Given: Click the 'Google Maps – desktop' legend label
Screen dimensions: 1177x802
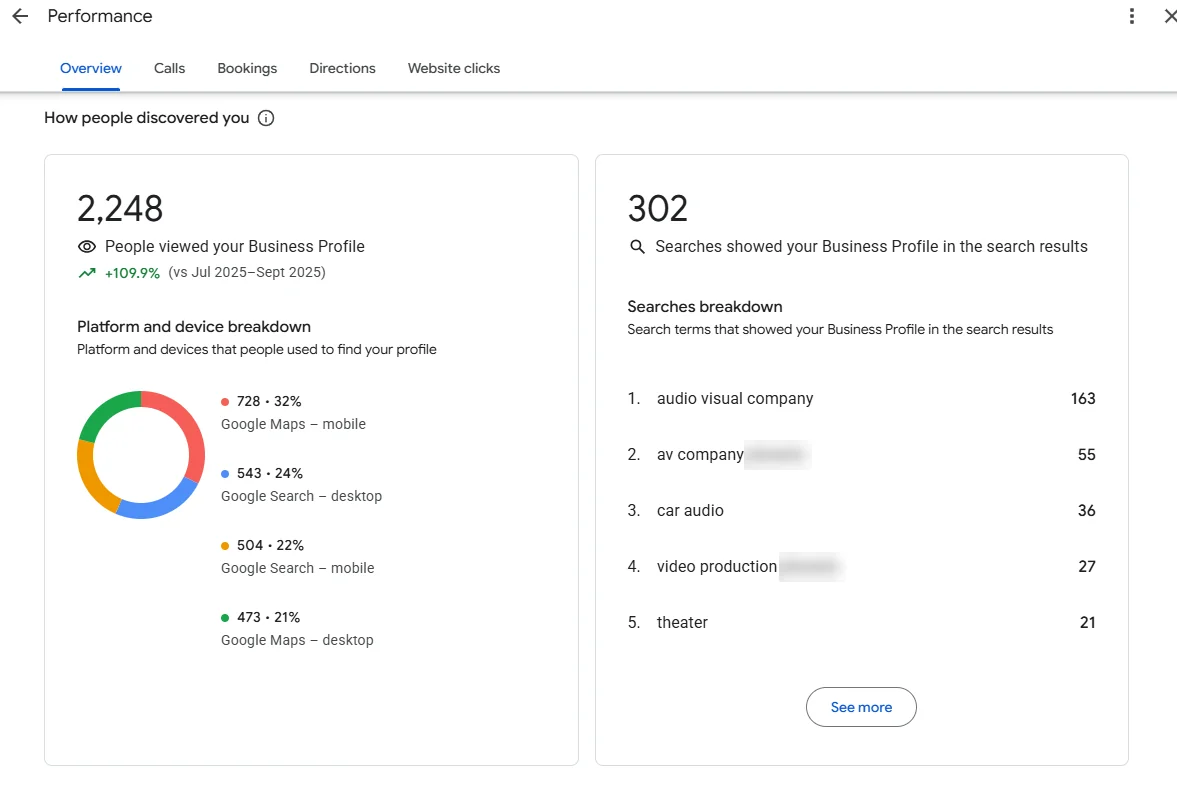Looking at the screenshot, I should [x=297, y=641].
